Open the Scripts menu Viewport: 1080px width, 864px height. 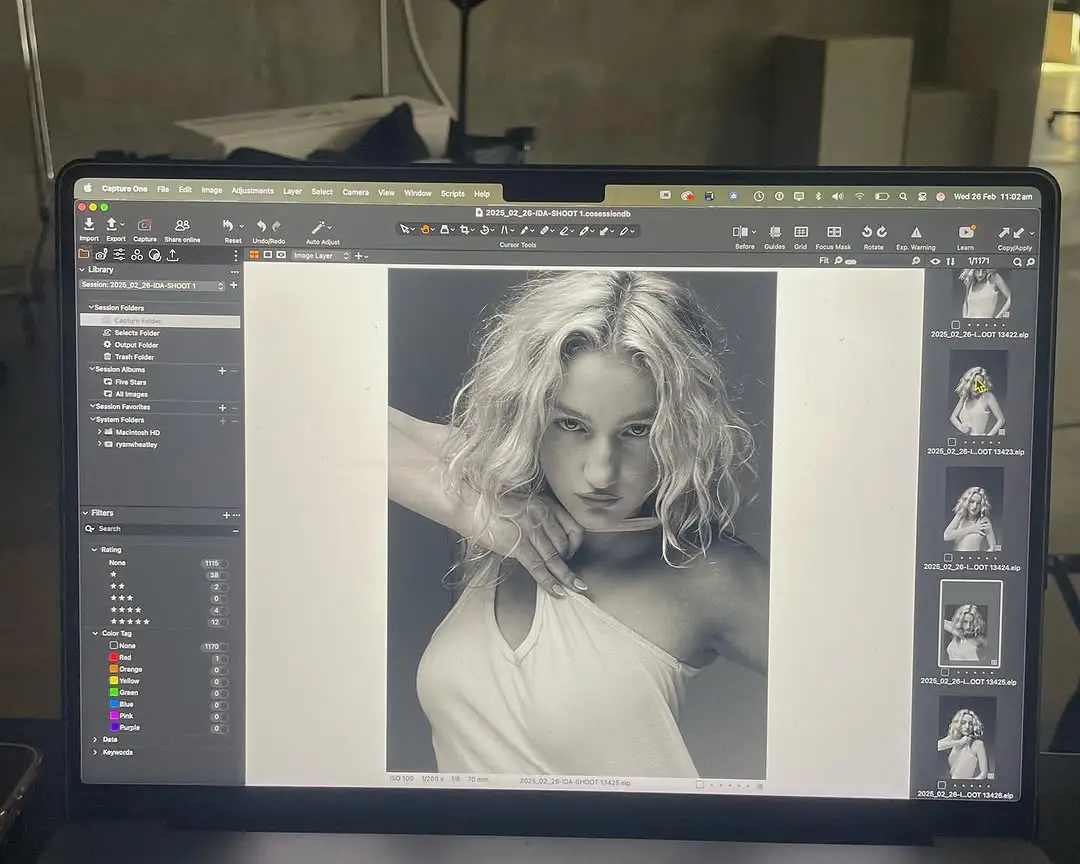click(453, 194)
